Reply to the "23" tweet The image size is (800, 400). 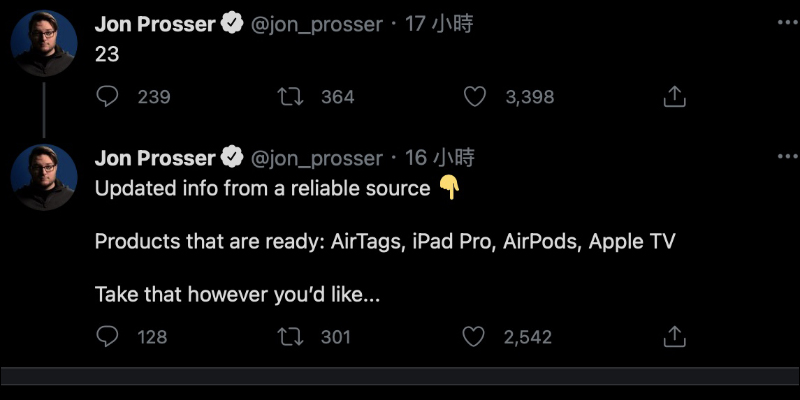tap(107, 96)
